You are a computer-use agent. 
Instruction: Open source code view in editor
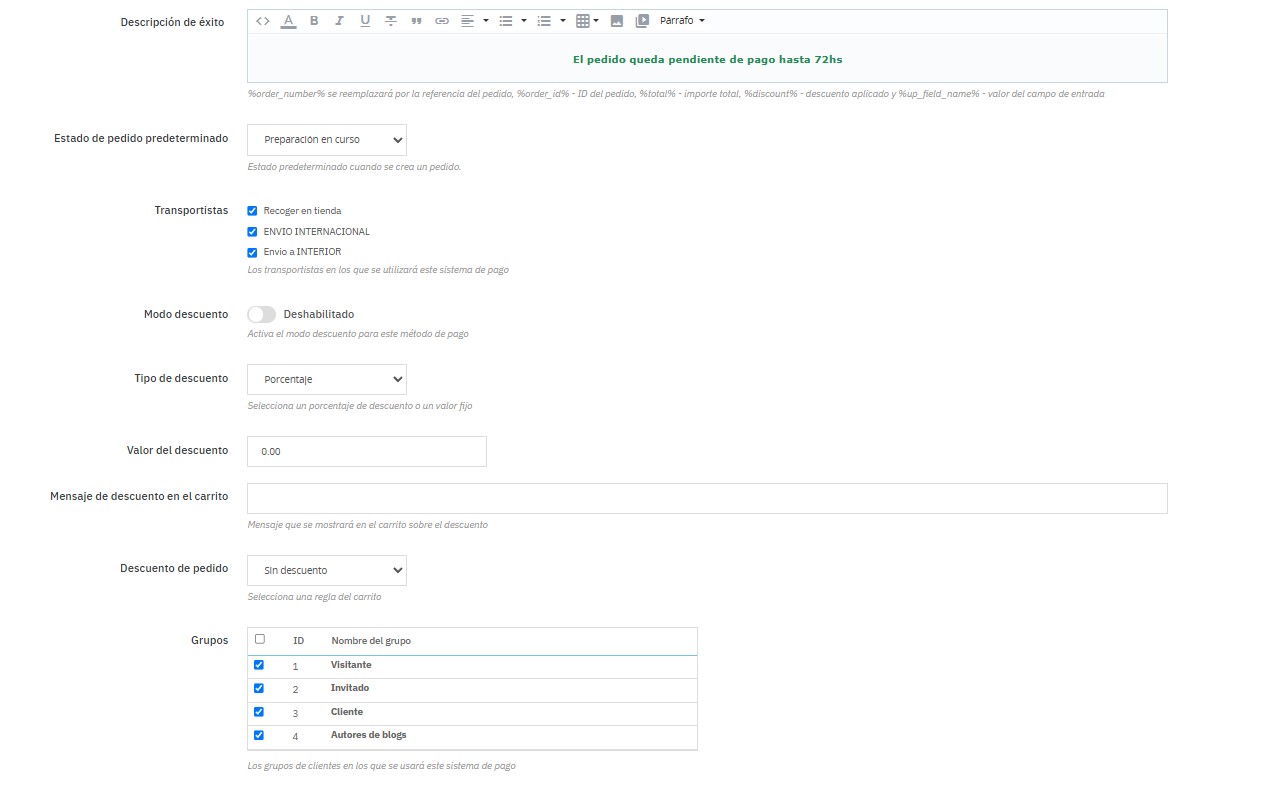(x=263, y=21)
